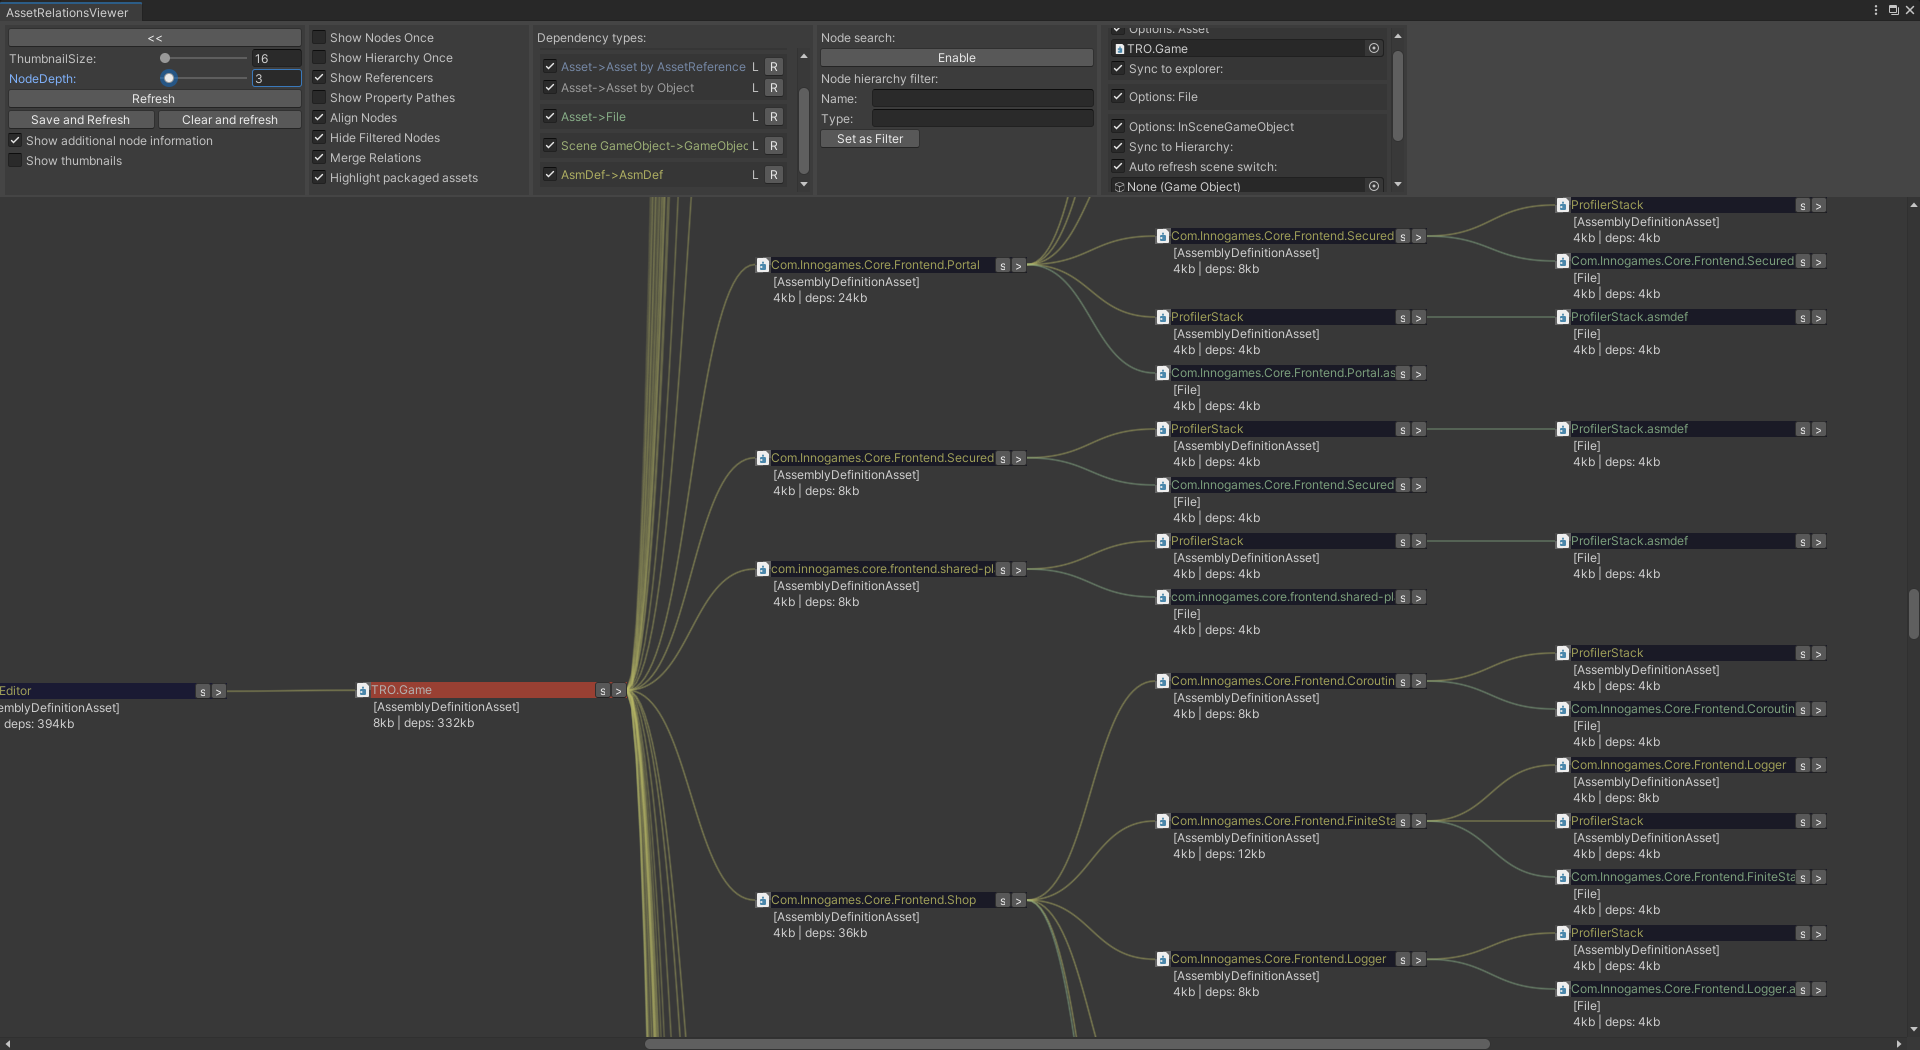Expand the Frontend.Shop node with '>'

pos(1019,901)
